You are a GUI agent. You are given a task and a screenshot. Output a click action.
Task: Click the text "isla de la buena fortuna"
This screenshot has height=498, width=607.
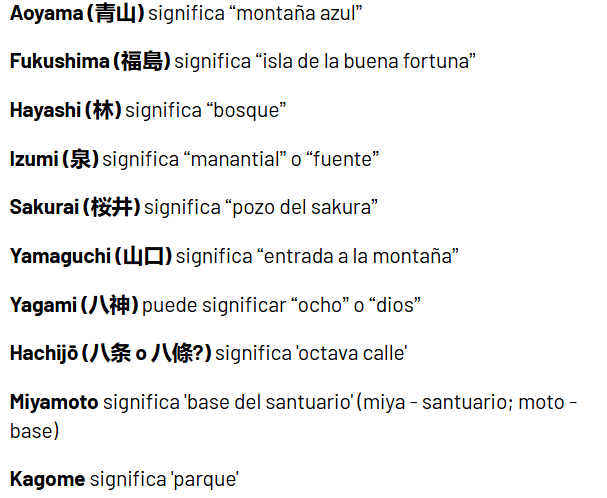[x=366, y=62]
